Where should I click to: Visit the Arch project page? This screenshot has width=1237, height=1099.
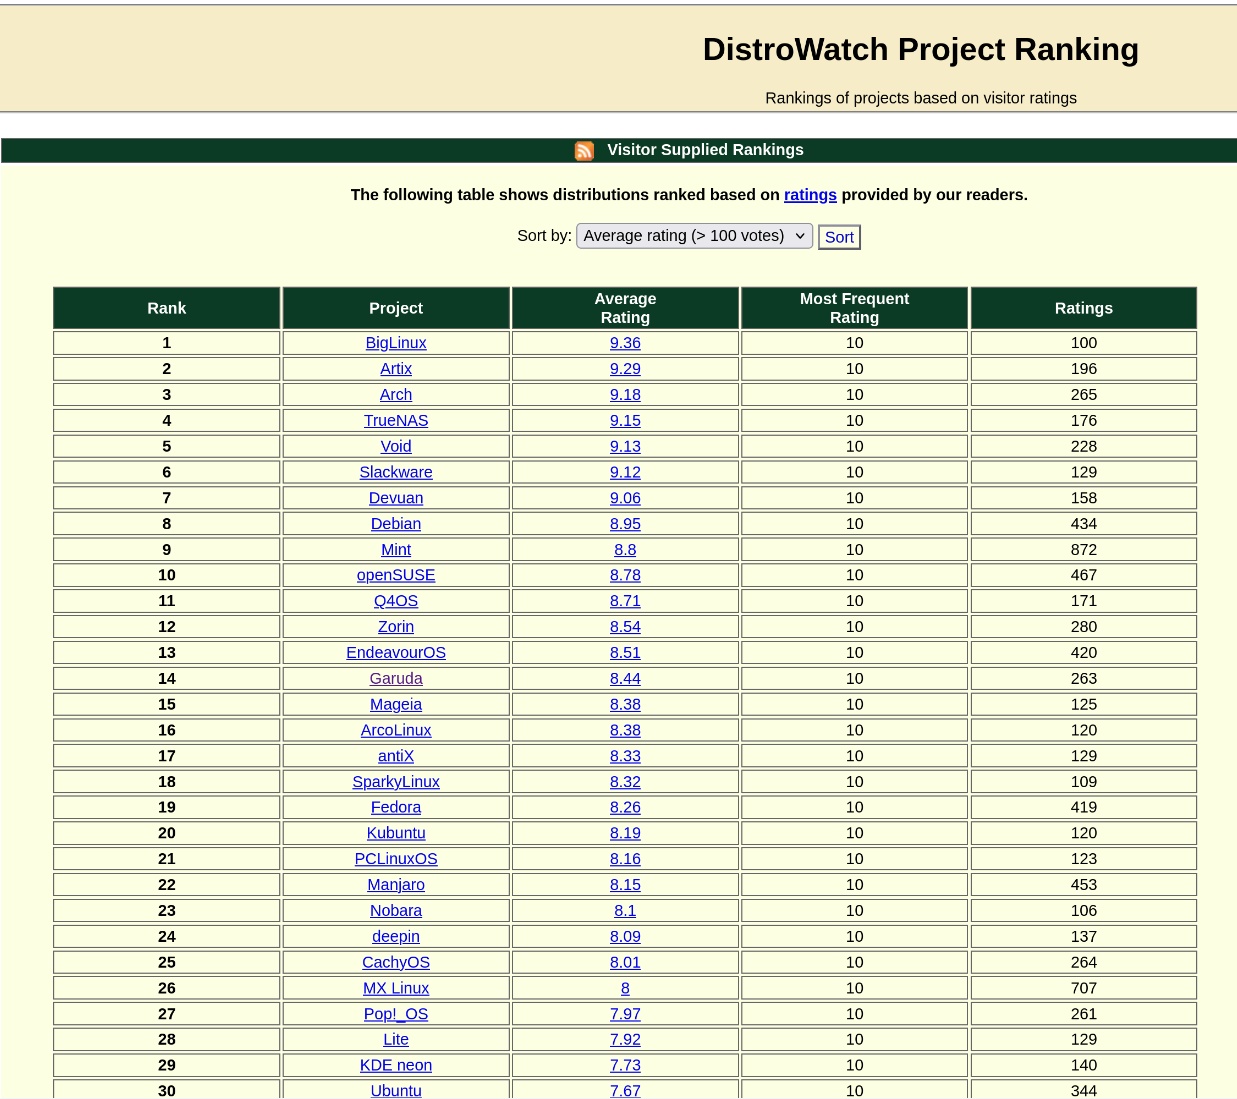click(396, 395)
